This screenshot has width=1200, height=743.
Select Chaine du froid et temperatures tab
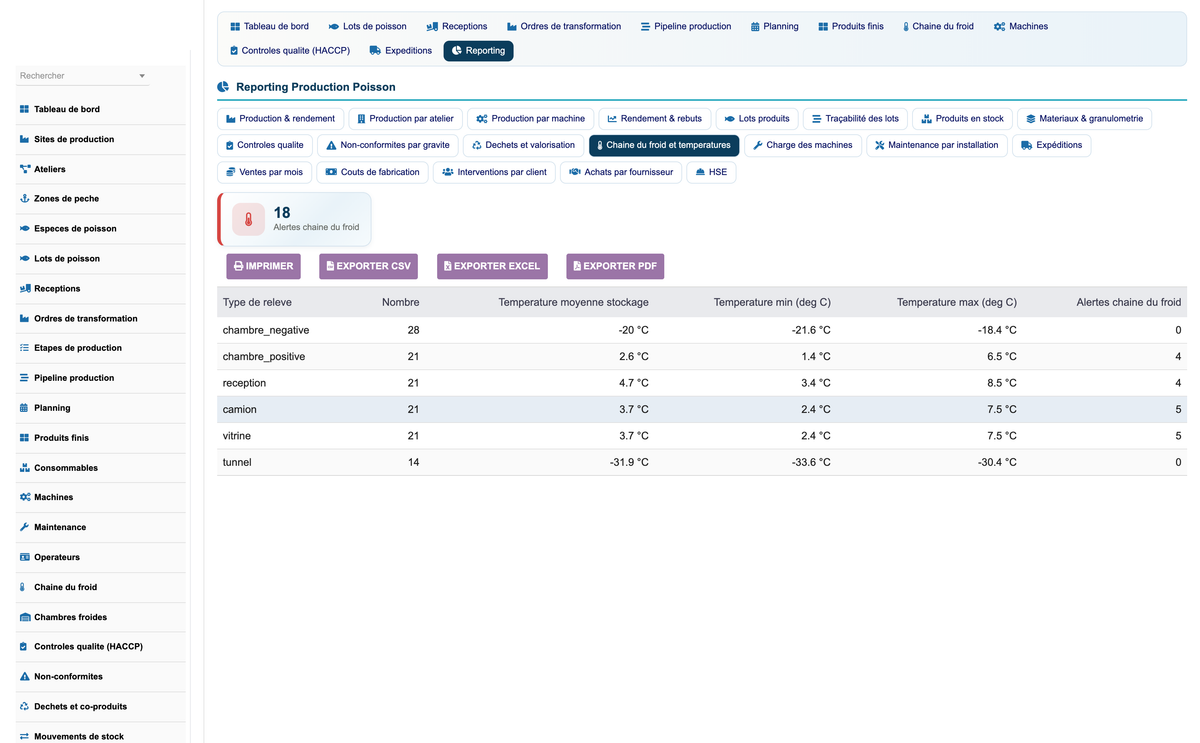tap(664, 145)
